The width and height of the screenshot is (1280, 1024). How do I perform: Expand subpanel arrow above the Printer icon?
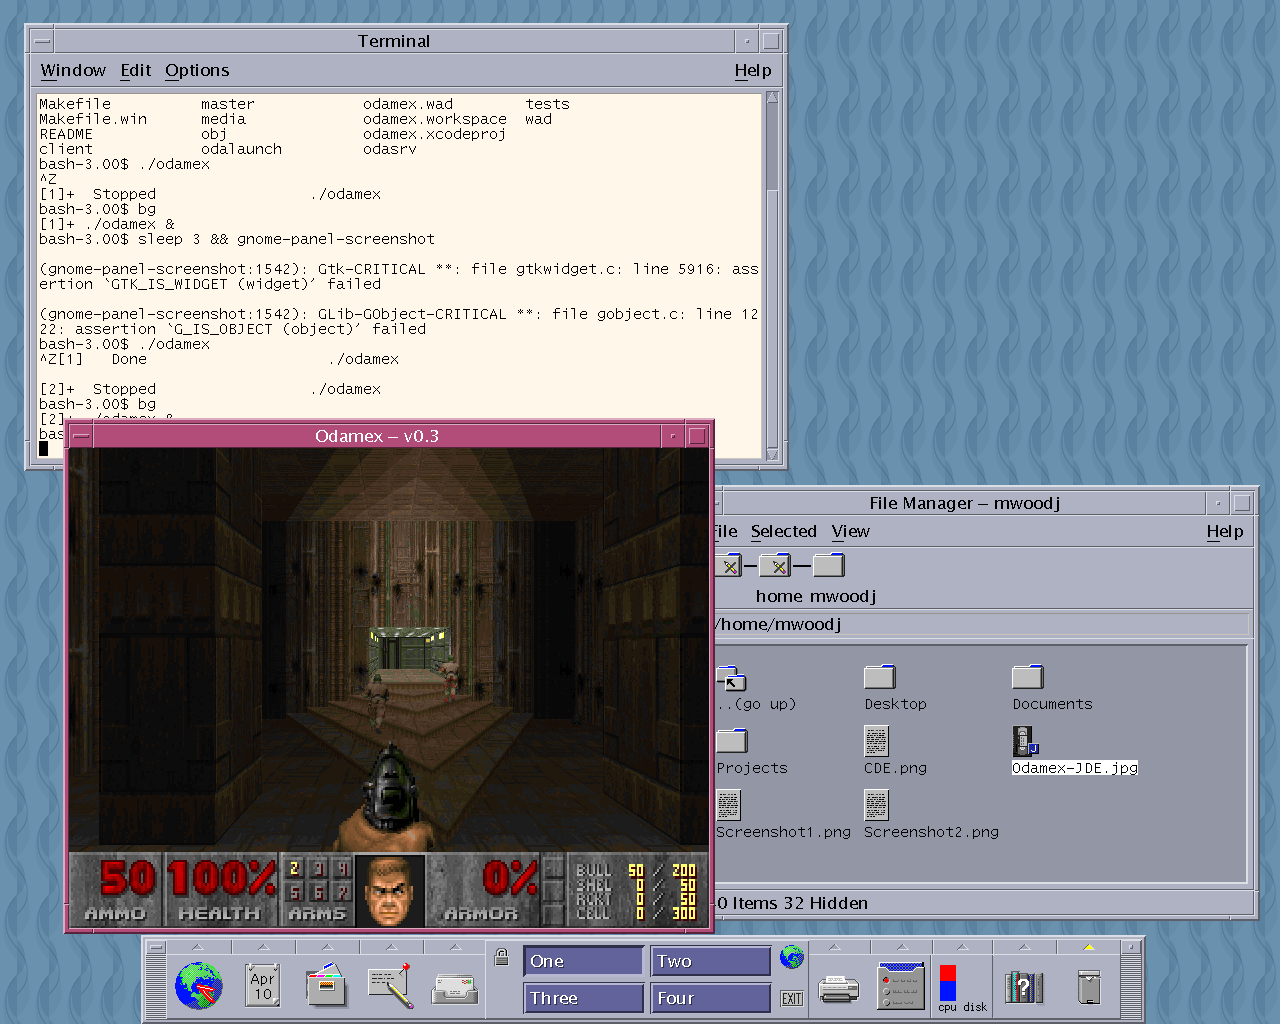835,946
